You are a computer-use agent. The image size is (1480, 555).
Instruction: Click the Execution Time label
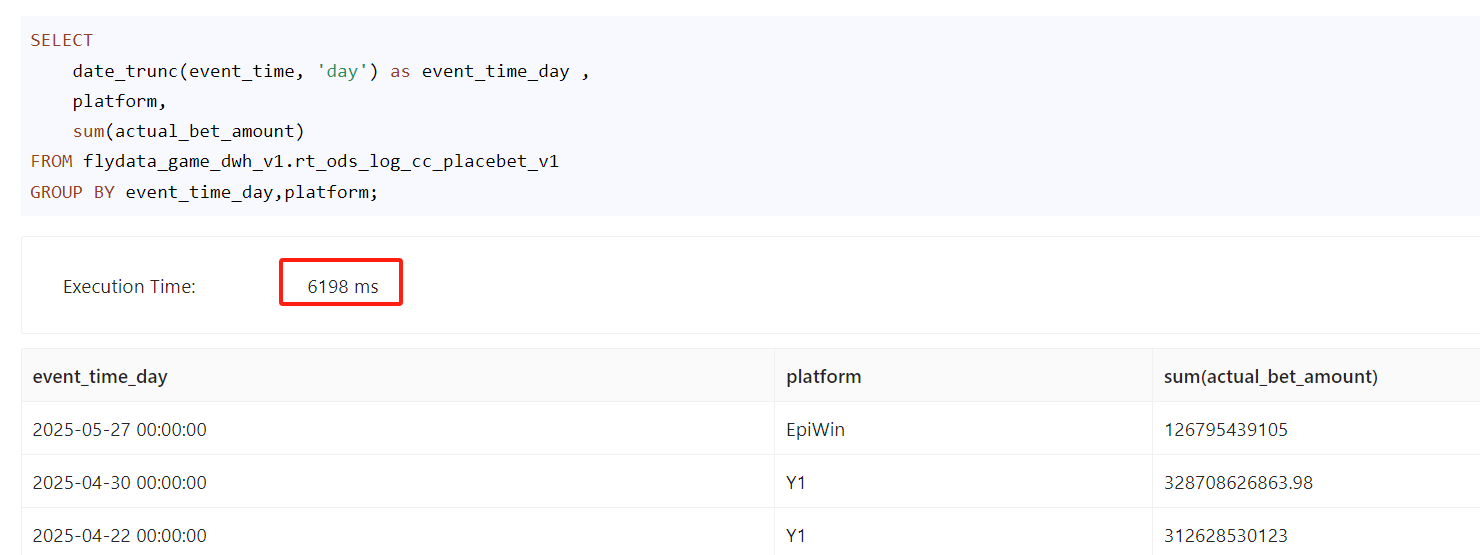tap(129, 287)
